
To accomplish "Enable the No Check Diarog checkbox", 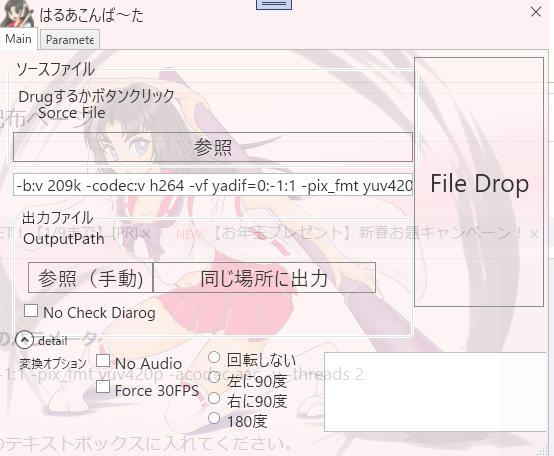I will (31, 311).
